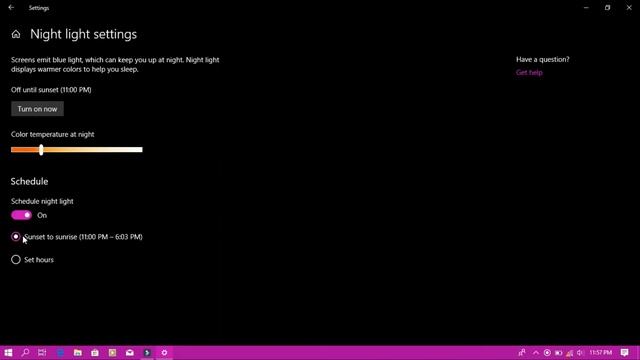Image resolution: width=640 pixels, height=360 pixels.
Task: Click 'Color temperature at night' label
Action: 53,134
